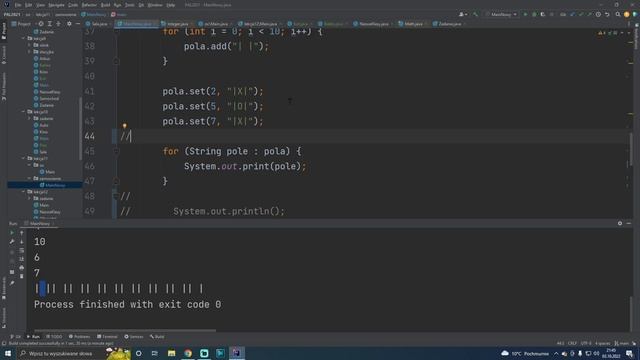Click the print icon in Run console toolbar
Screen dimensions: 640x360
click(22, 268)
